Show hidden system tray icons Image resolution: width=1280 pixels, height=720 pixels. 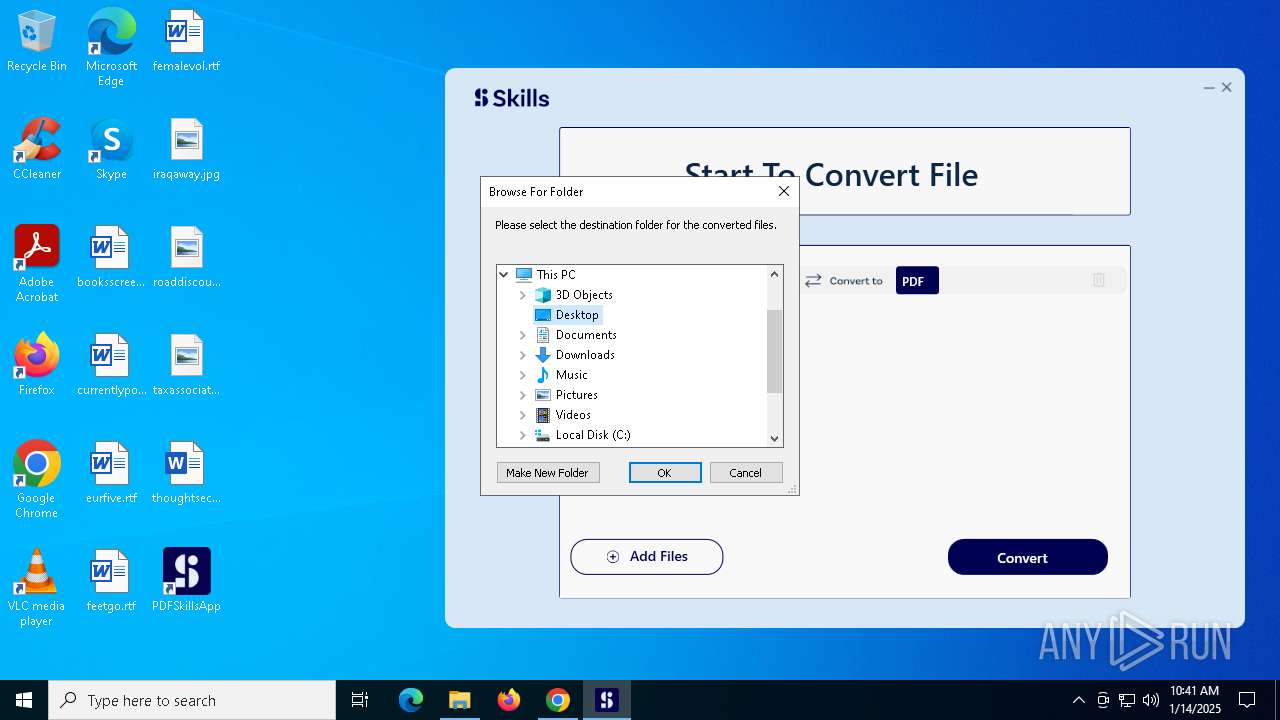tap(1078, 700)
